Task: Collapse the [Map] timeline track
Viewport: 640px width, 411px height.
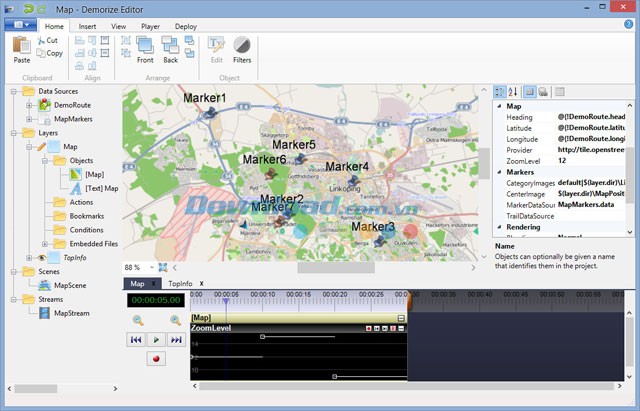Action: click(402, 317)
